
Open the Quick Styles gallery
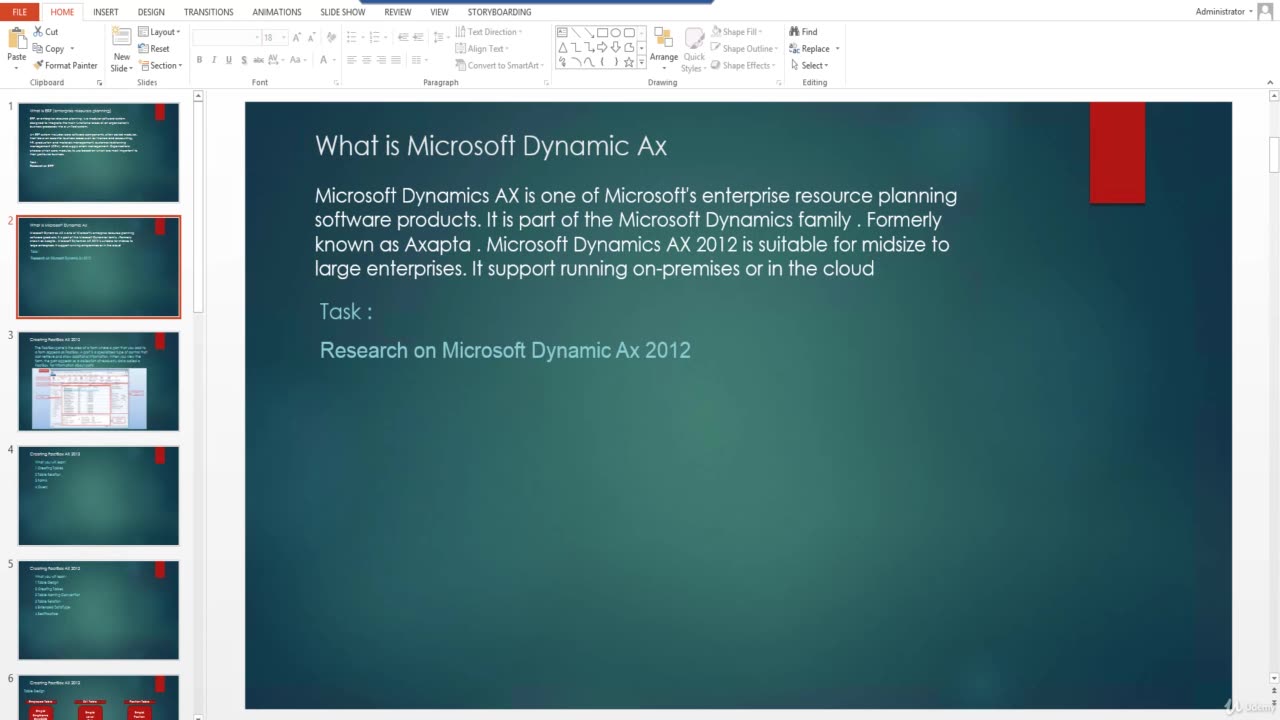pos(694,49)
